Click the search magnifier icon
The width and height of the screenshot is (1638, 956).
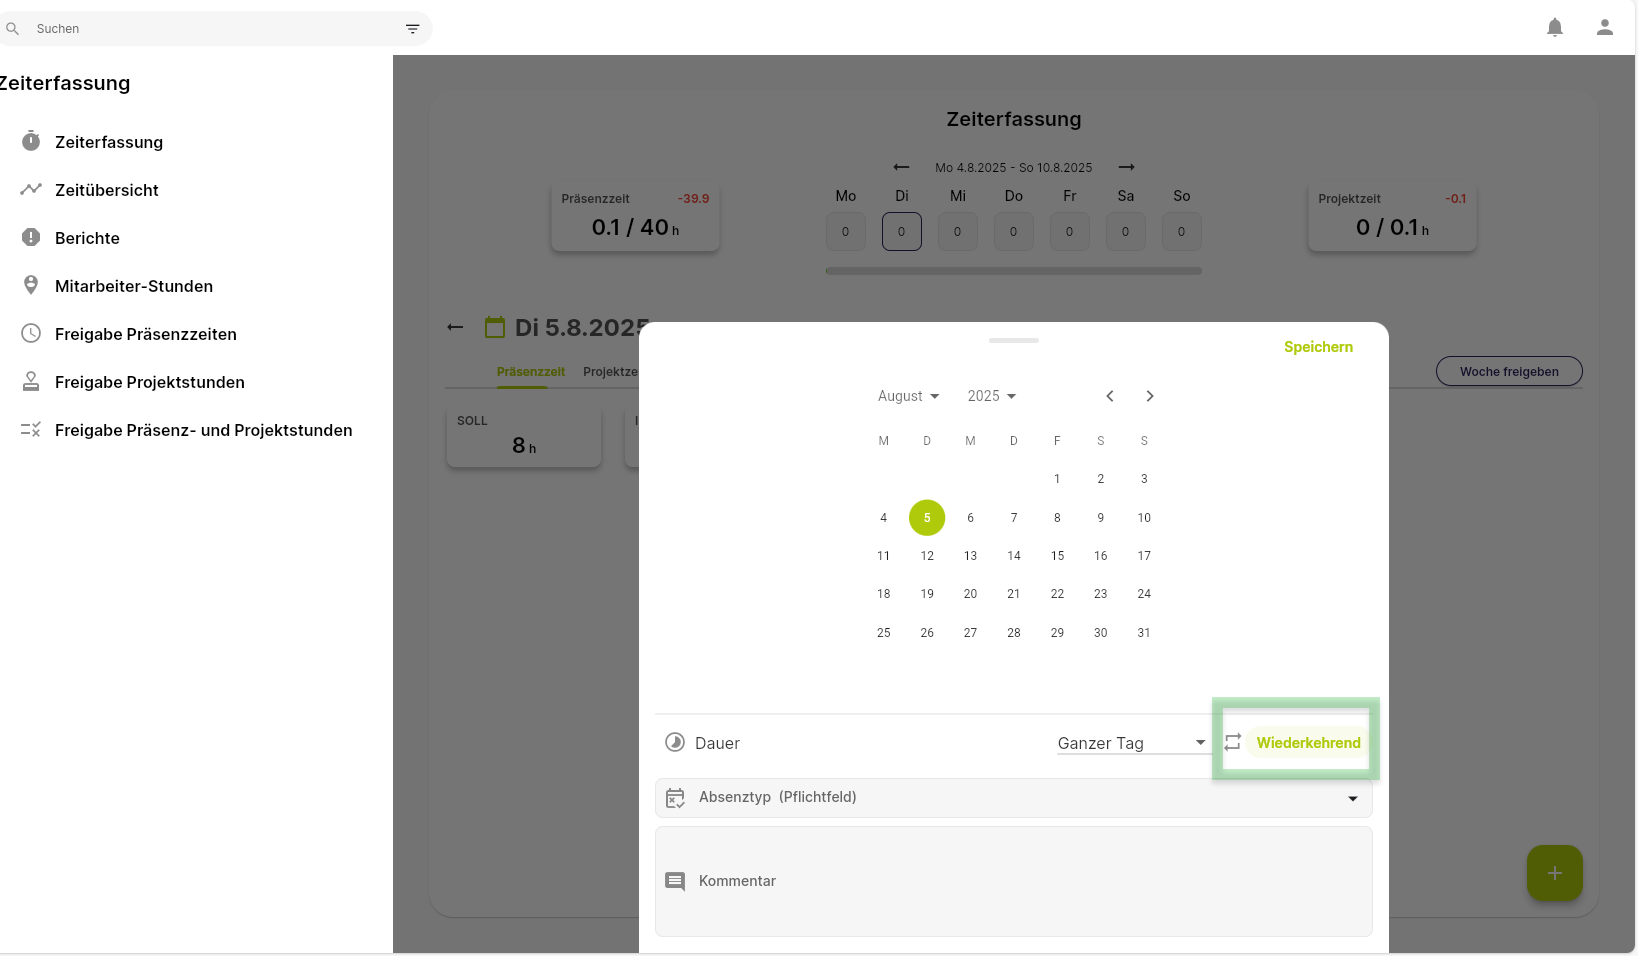click(x=13, y=29)
